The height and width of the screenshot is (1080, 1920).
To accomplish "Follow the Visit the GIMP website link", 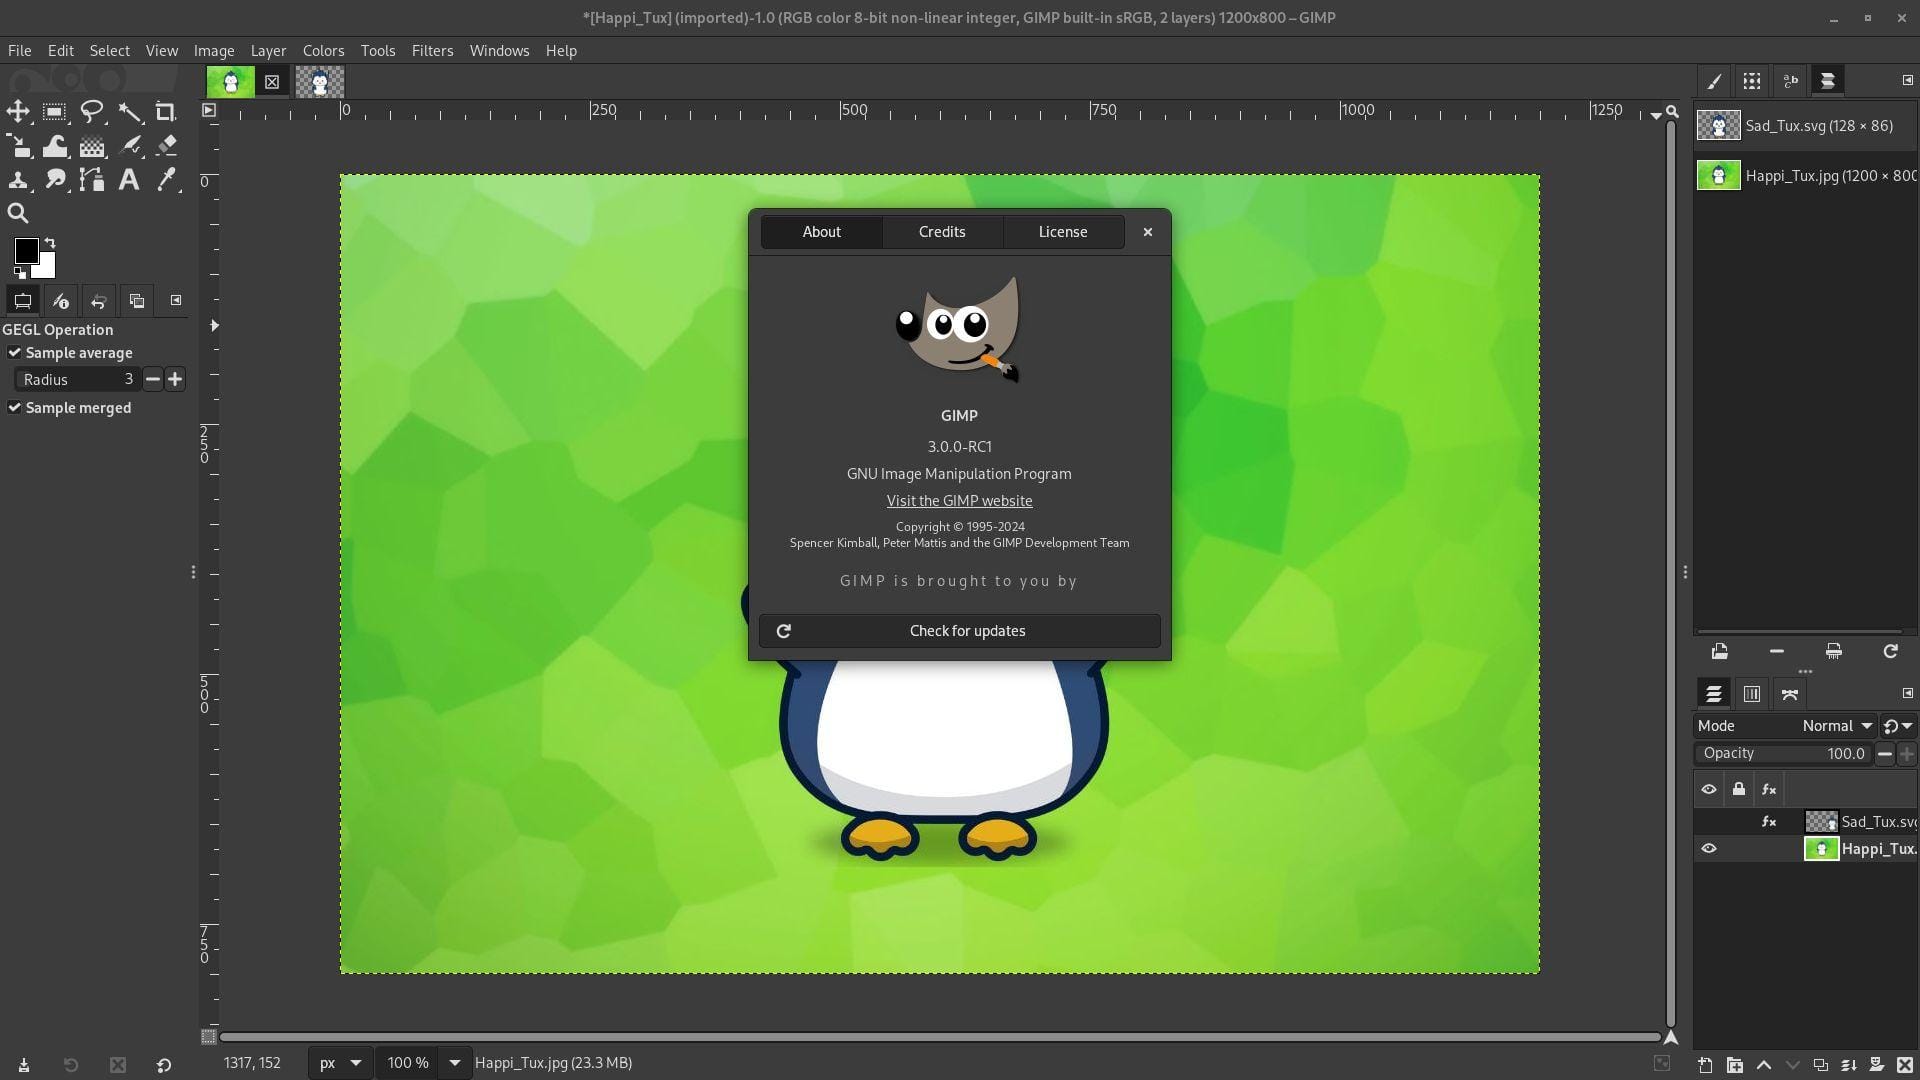I will [x=958, y=500].
